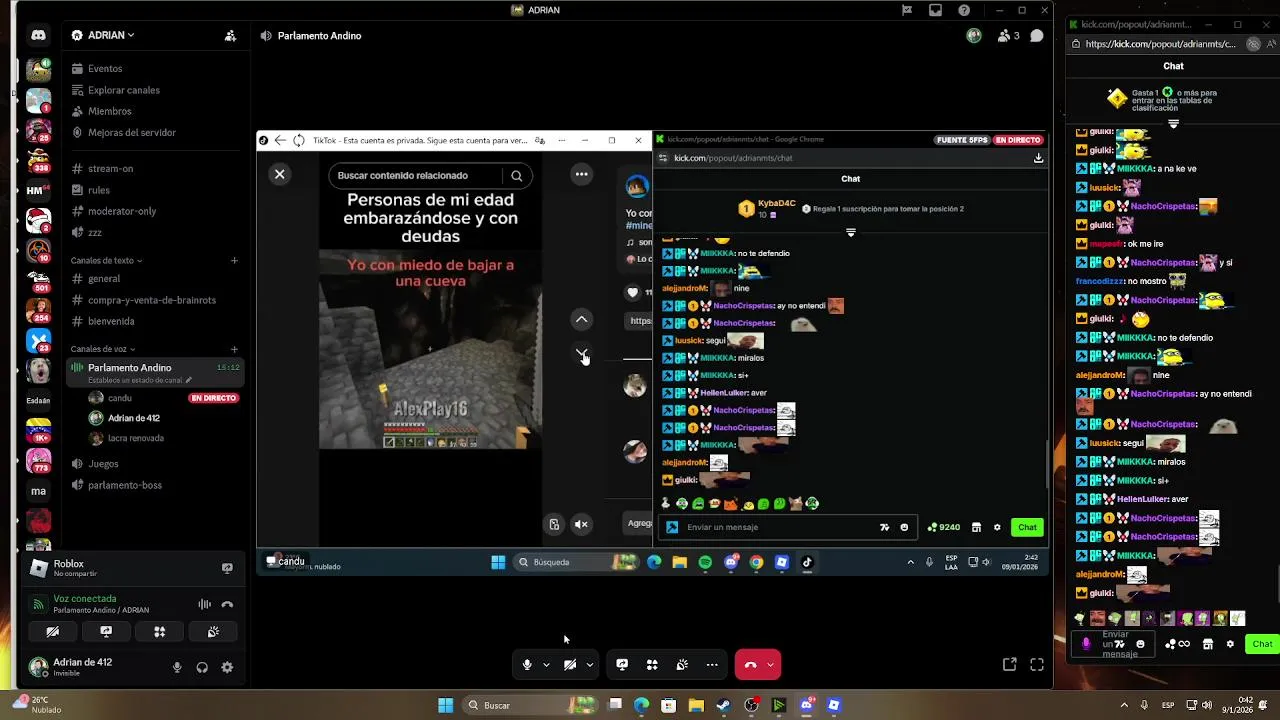Open noise suppression waveform icon

[x=204, y=604]
